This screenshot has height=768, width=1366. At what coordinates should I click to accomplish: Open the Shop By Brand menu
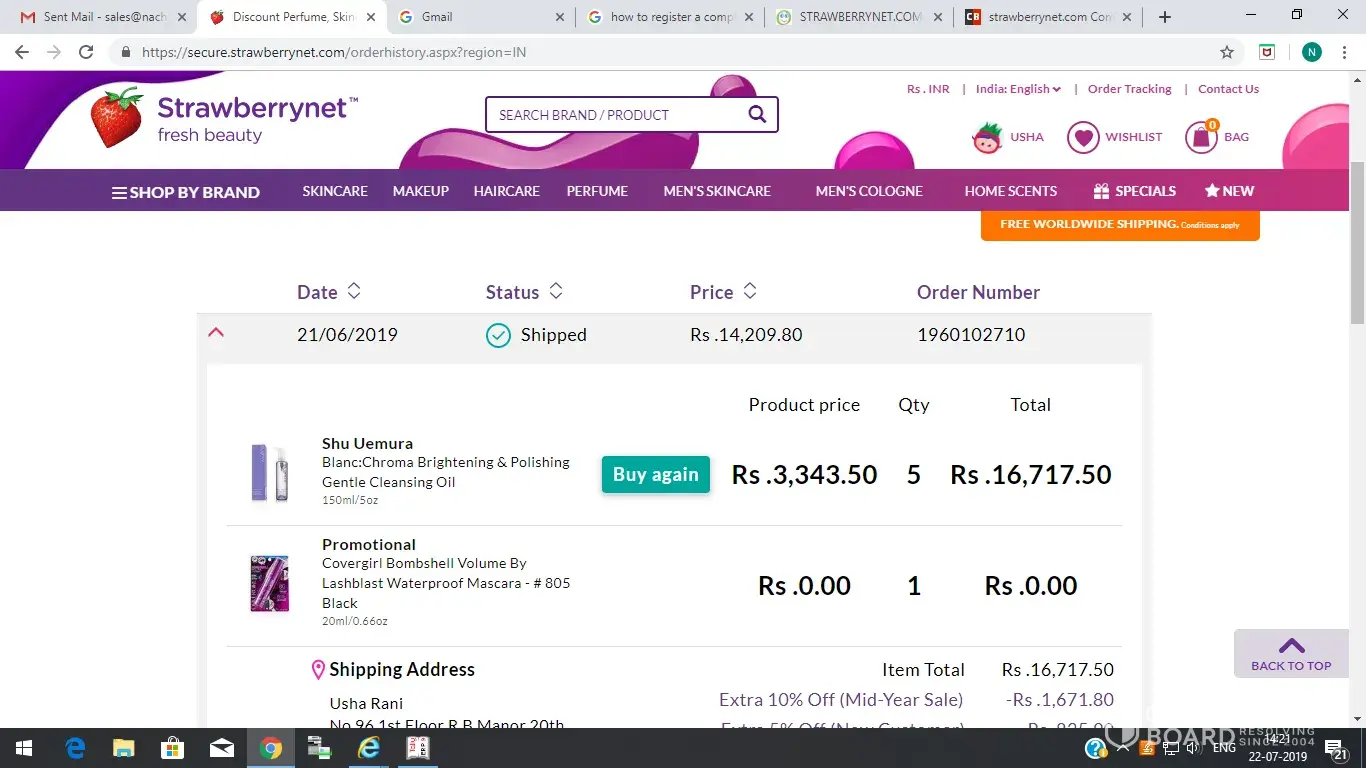coord(186,192)
